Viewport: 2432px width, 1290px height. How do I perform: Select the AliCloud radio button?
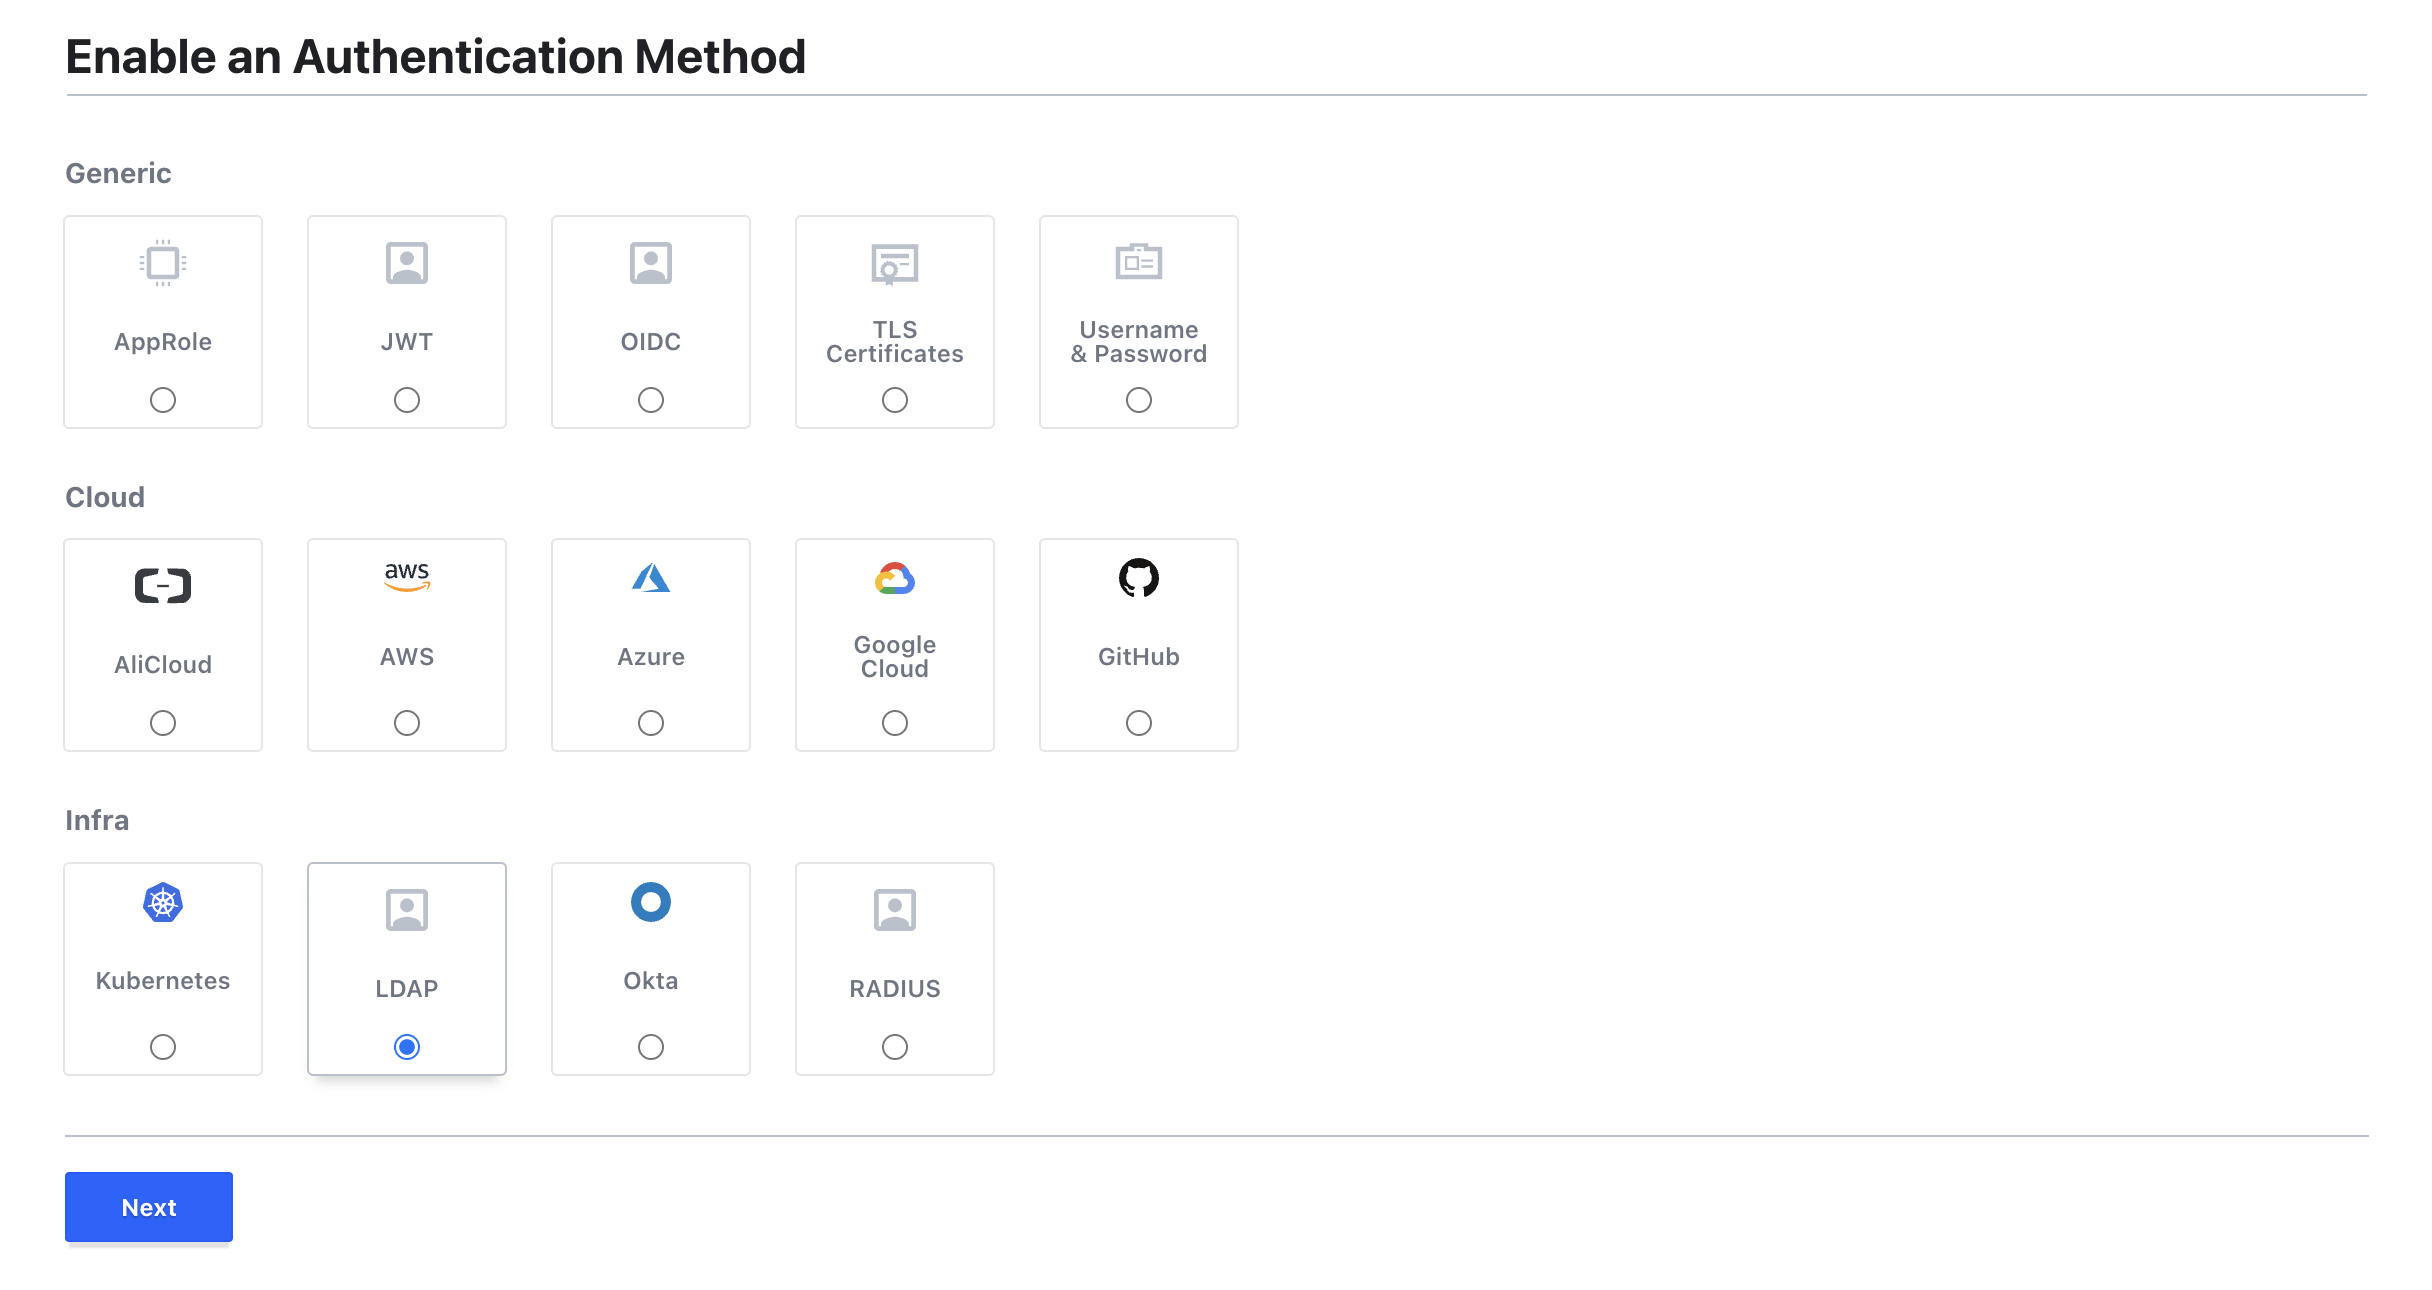(x=163, y=723)
